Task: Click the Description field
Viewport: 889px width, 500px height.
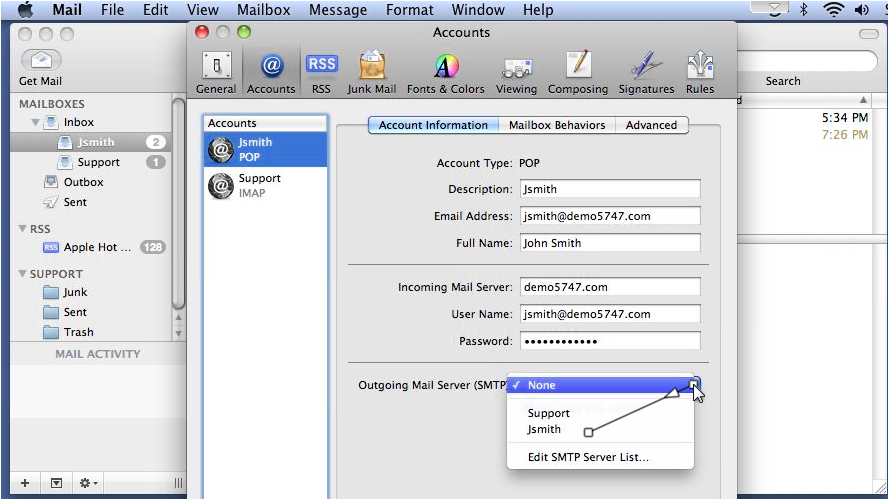Action: pyautogui.click(x=610, y=189)
